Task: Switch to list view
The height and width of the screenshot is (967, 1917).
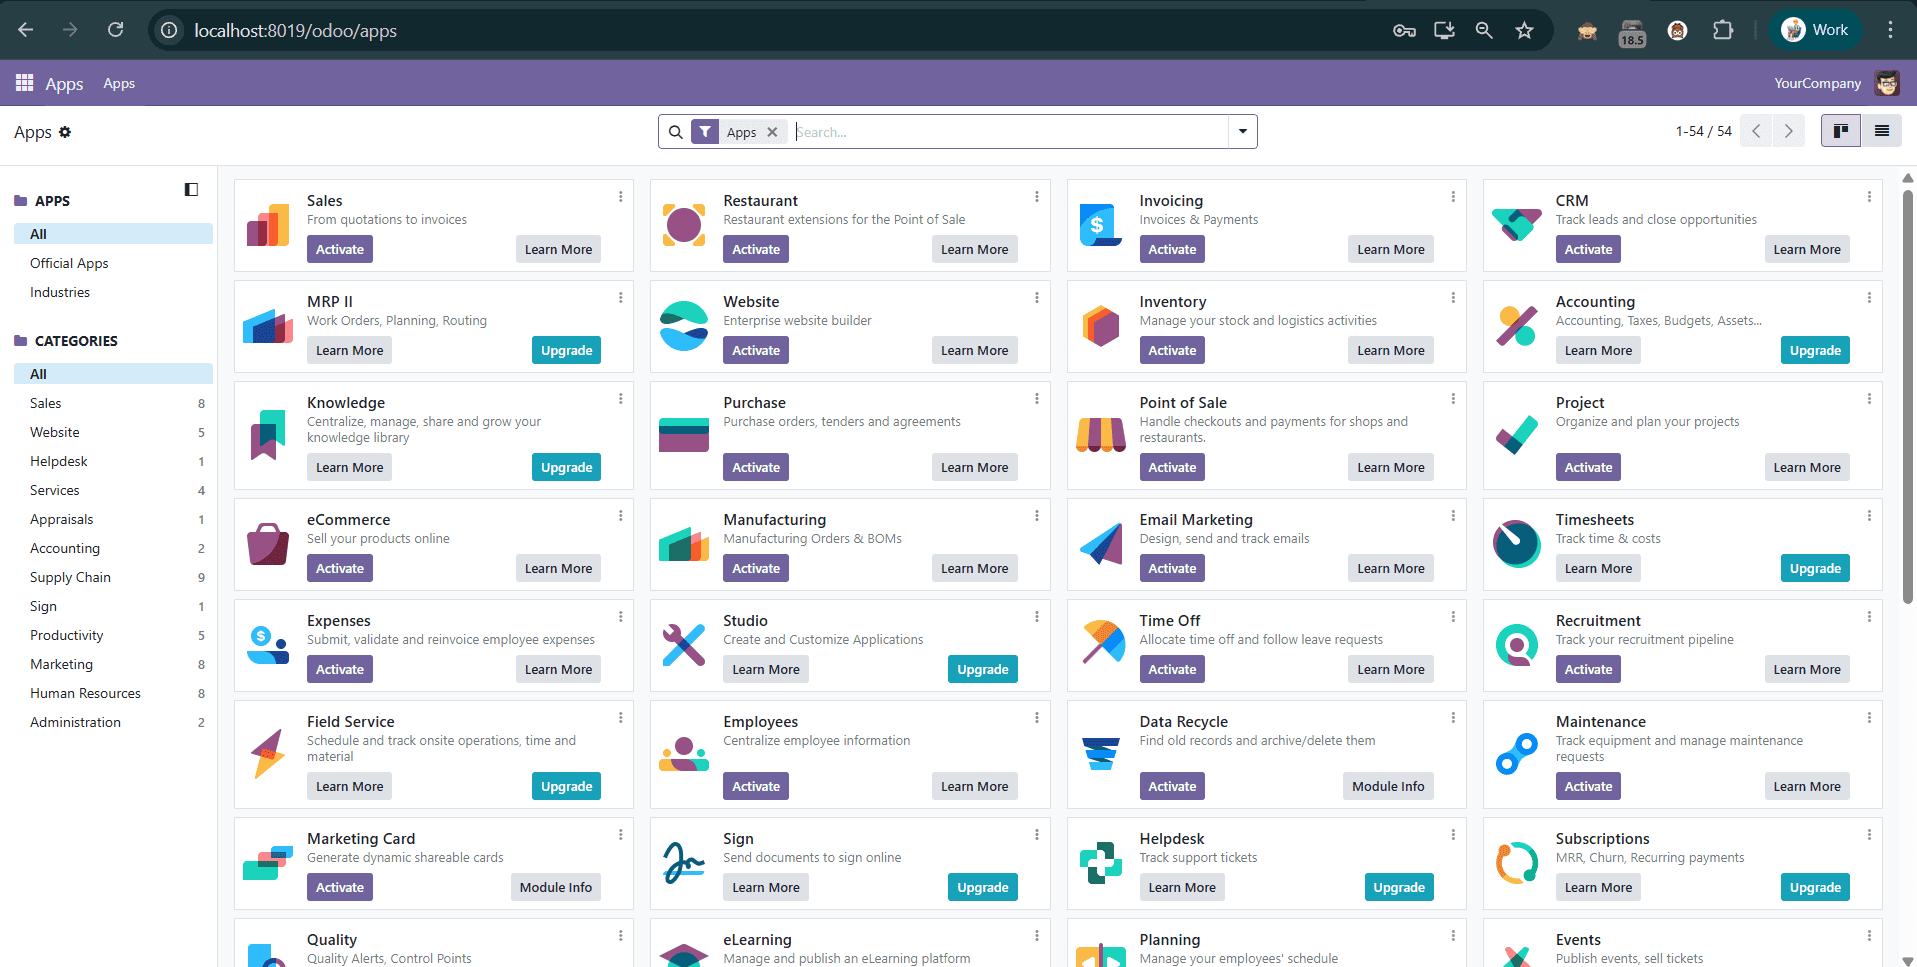Action: 1881,131
